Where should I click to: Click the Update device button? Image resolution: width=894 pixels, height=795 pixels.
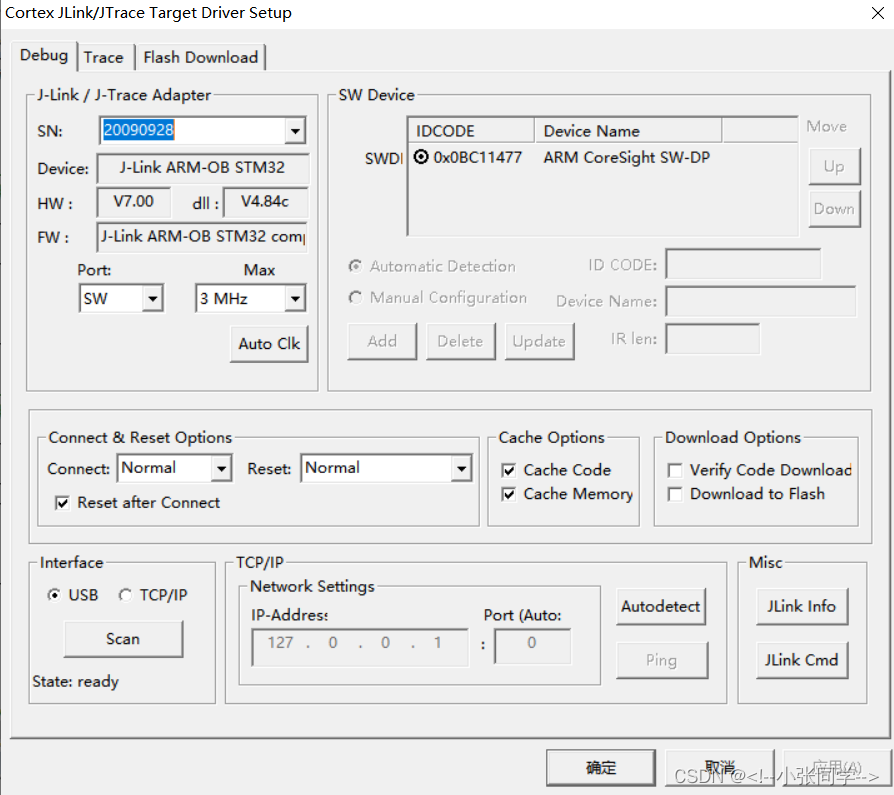[539, 342]
